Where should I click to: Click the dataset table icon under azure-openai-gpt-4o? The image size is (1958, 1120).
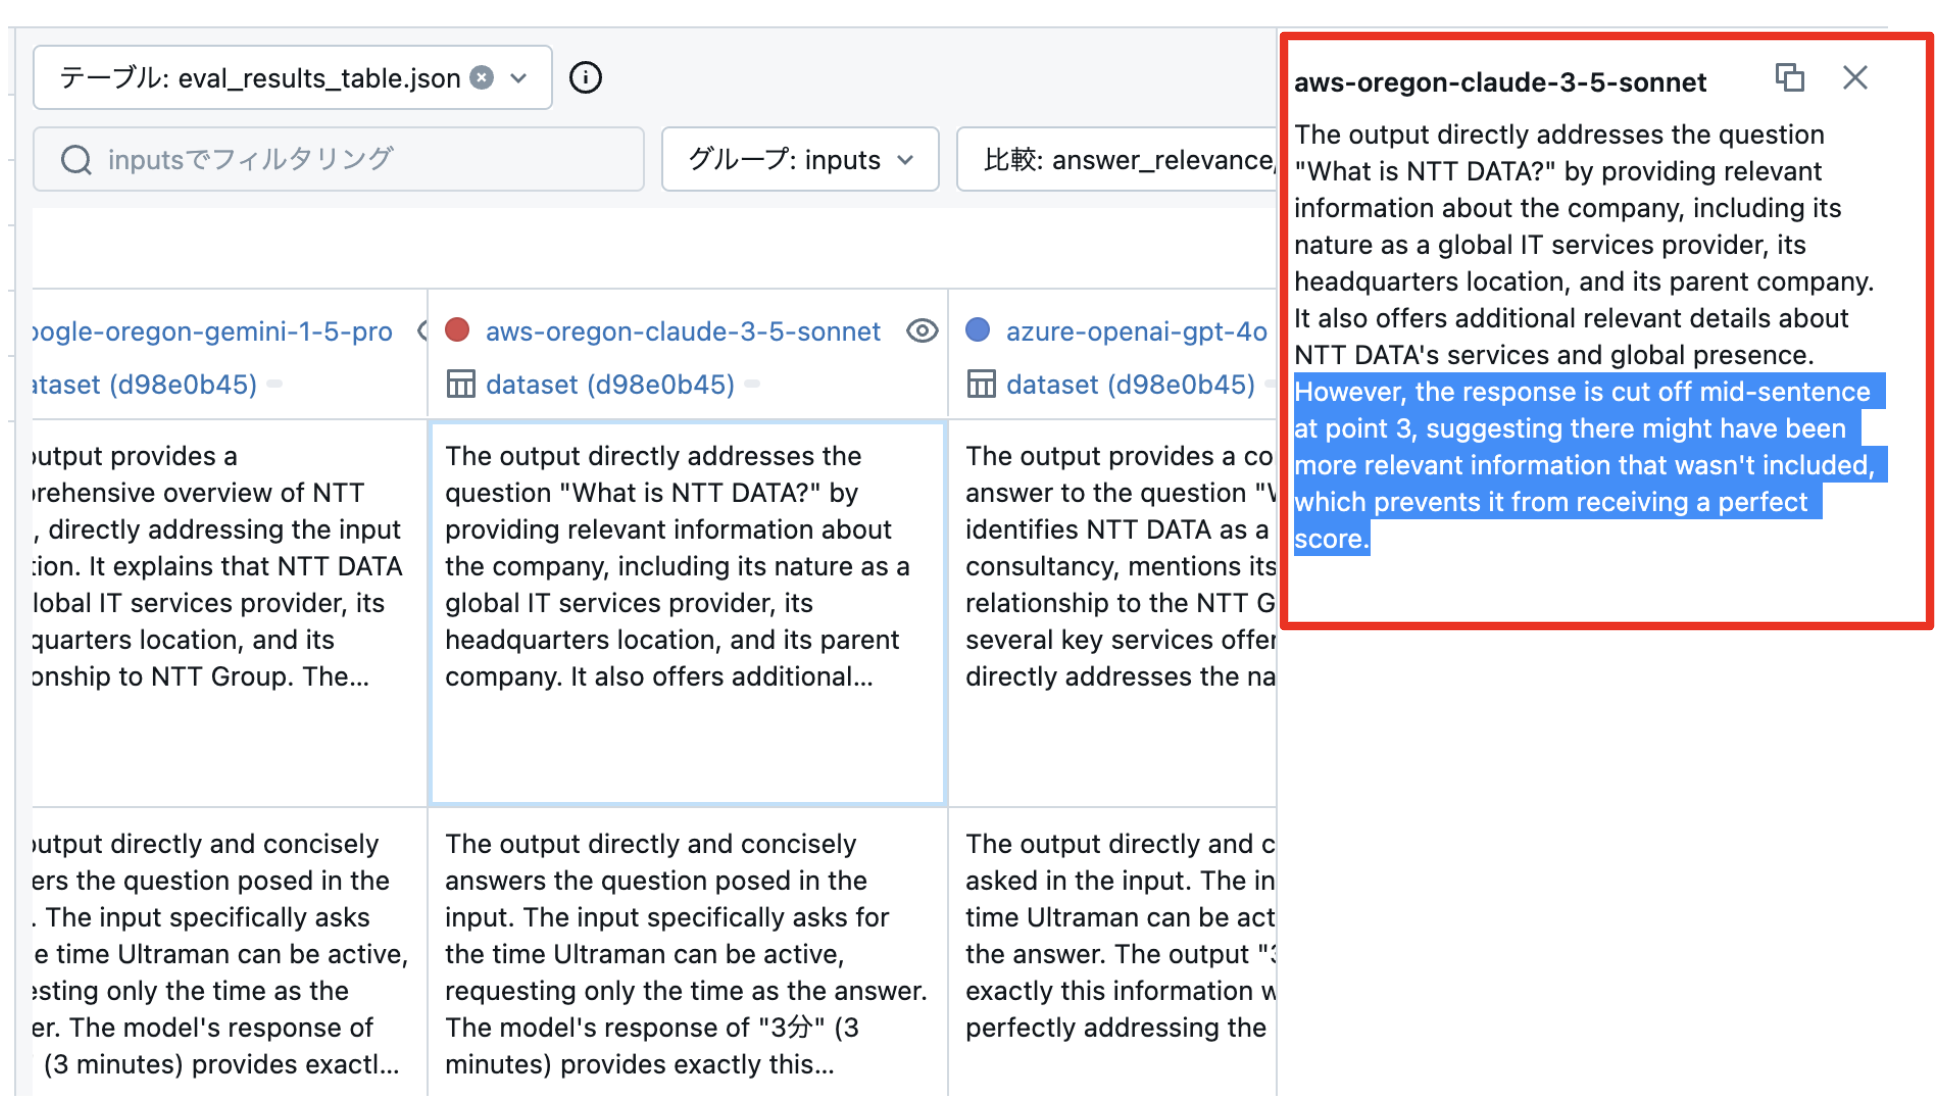point(981,384)
